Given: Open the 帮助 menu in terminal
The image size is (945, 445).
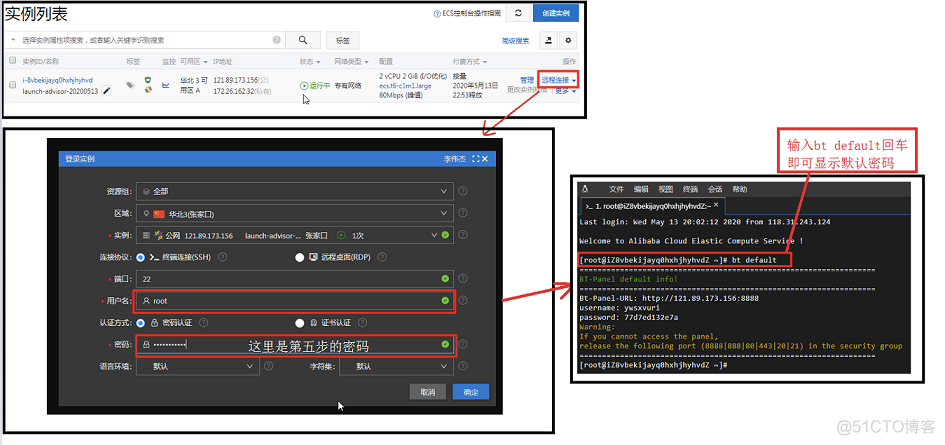Looking at the screenshot, I should [739, 189].
